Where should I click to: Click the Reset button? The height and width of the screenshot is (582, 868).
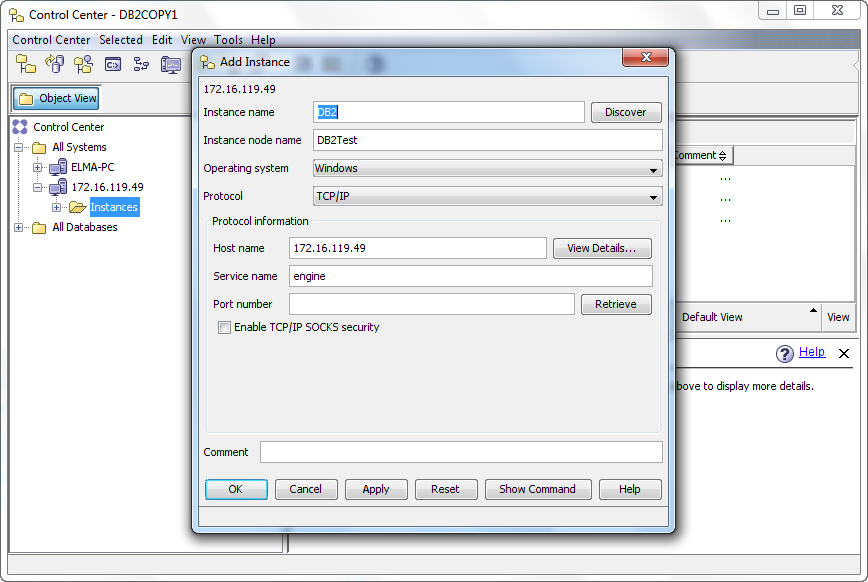(x=446, y=490)
